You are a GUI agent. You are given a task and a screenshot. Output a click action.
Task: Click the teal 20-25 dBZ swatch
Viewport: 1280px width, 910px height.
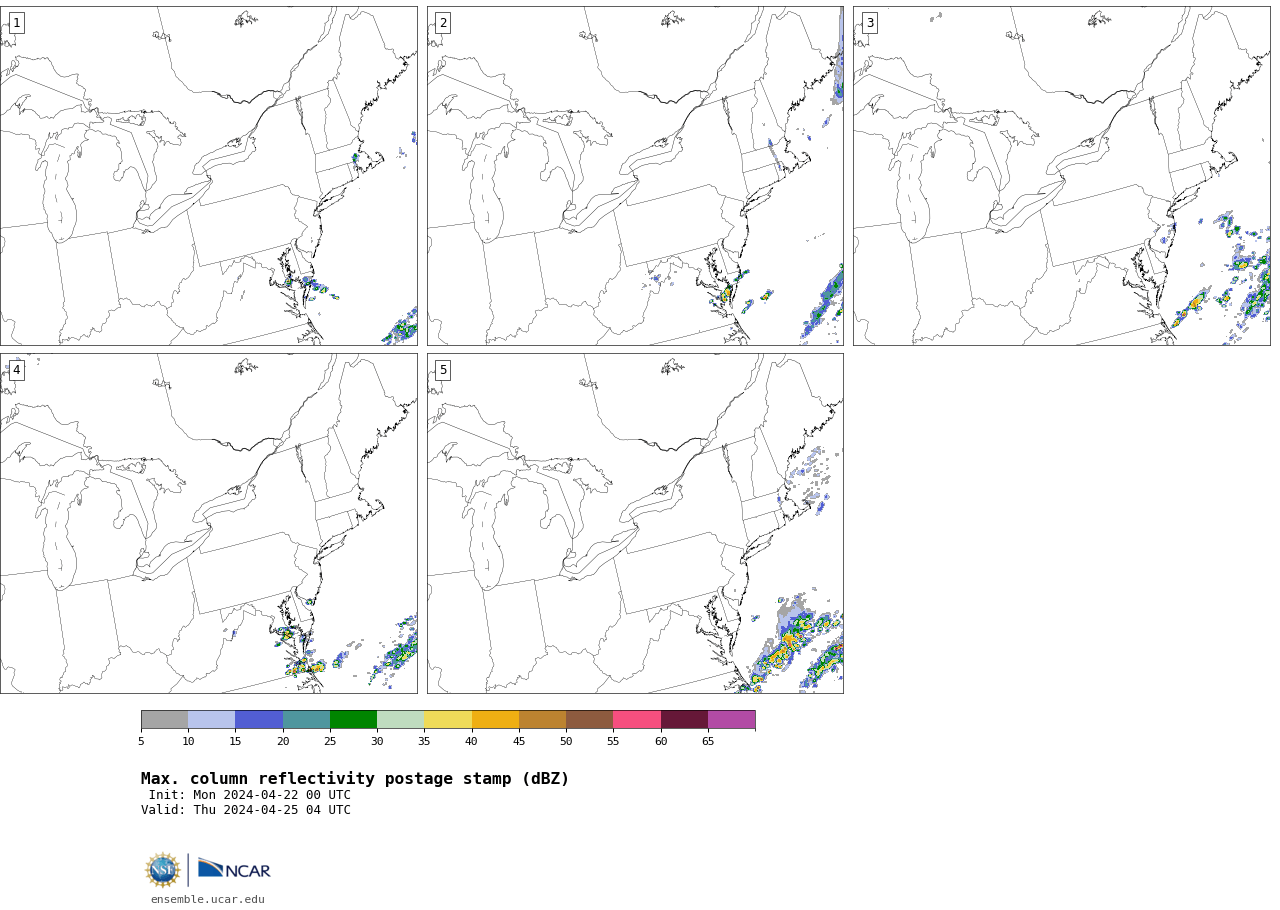tap(306, 720)
